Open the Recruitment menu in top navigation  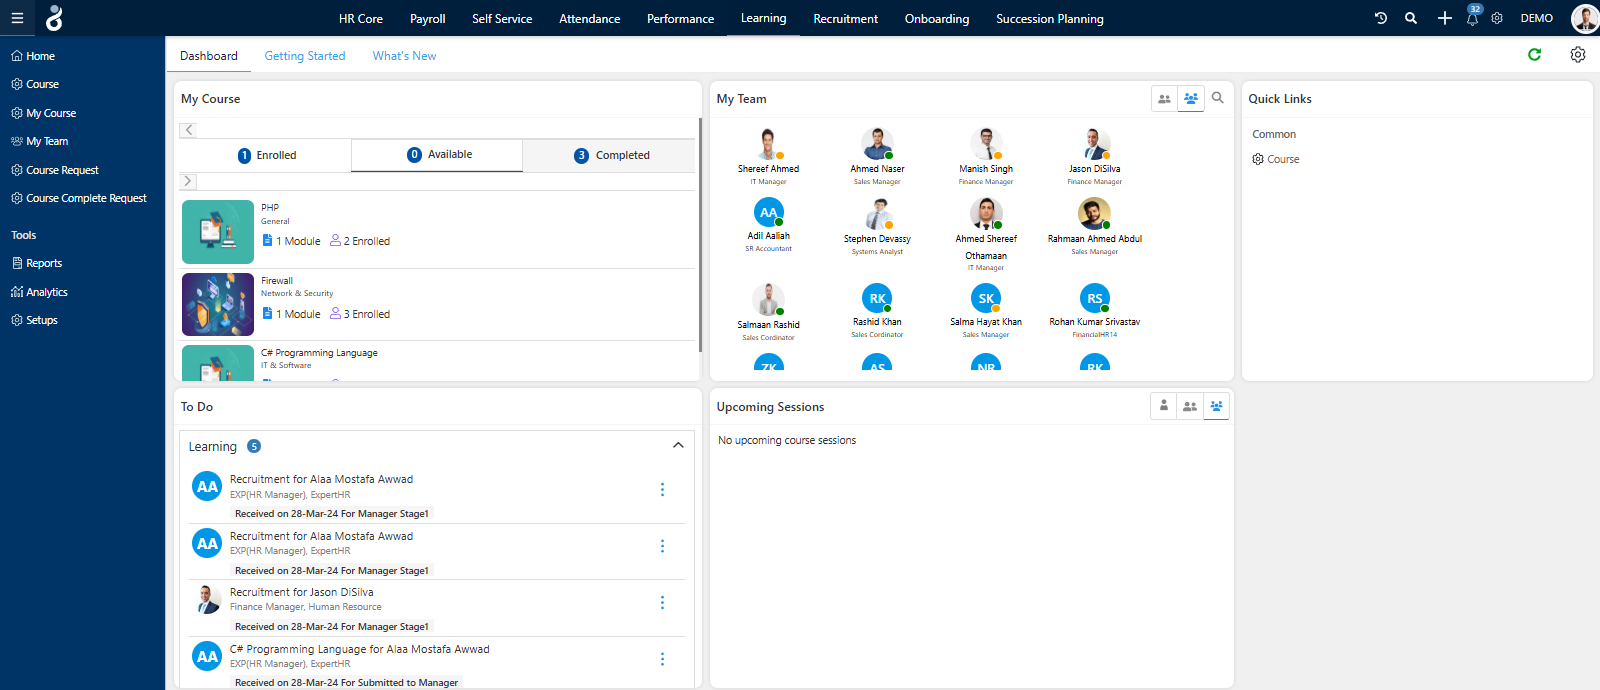pos(845,18)
